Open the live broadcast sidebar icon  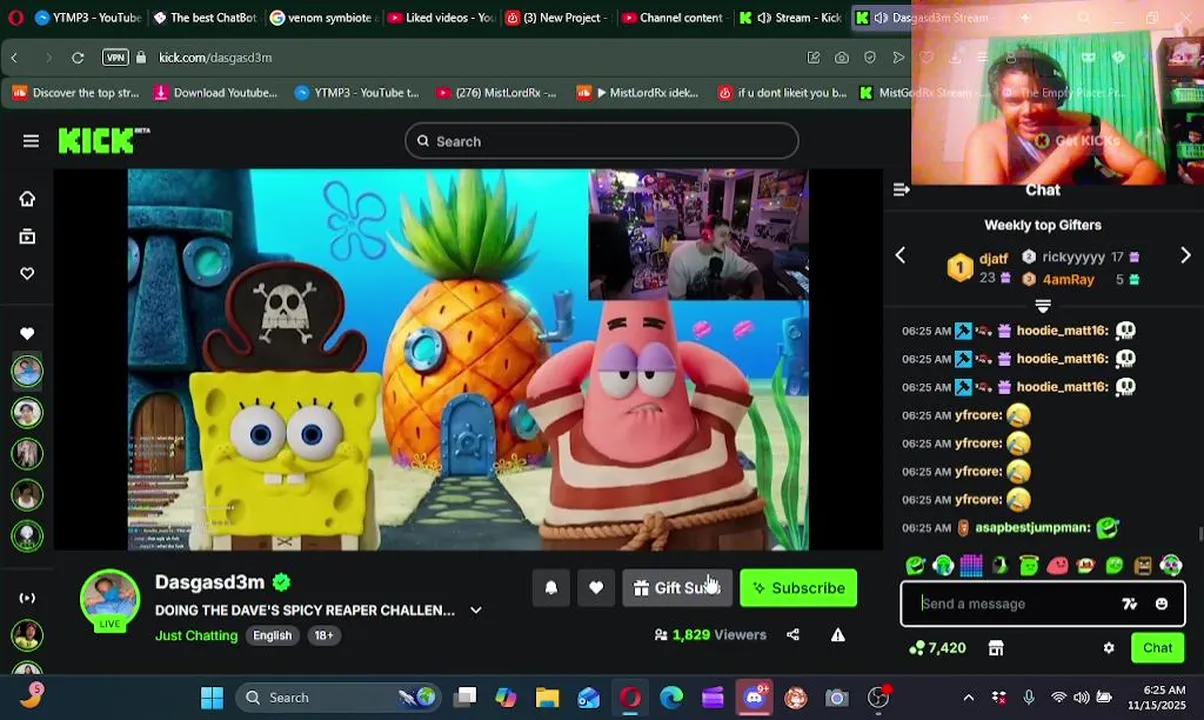point(27,598)
